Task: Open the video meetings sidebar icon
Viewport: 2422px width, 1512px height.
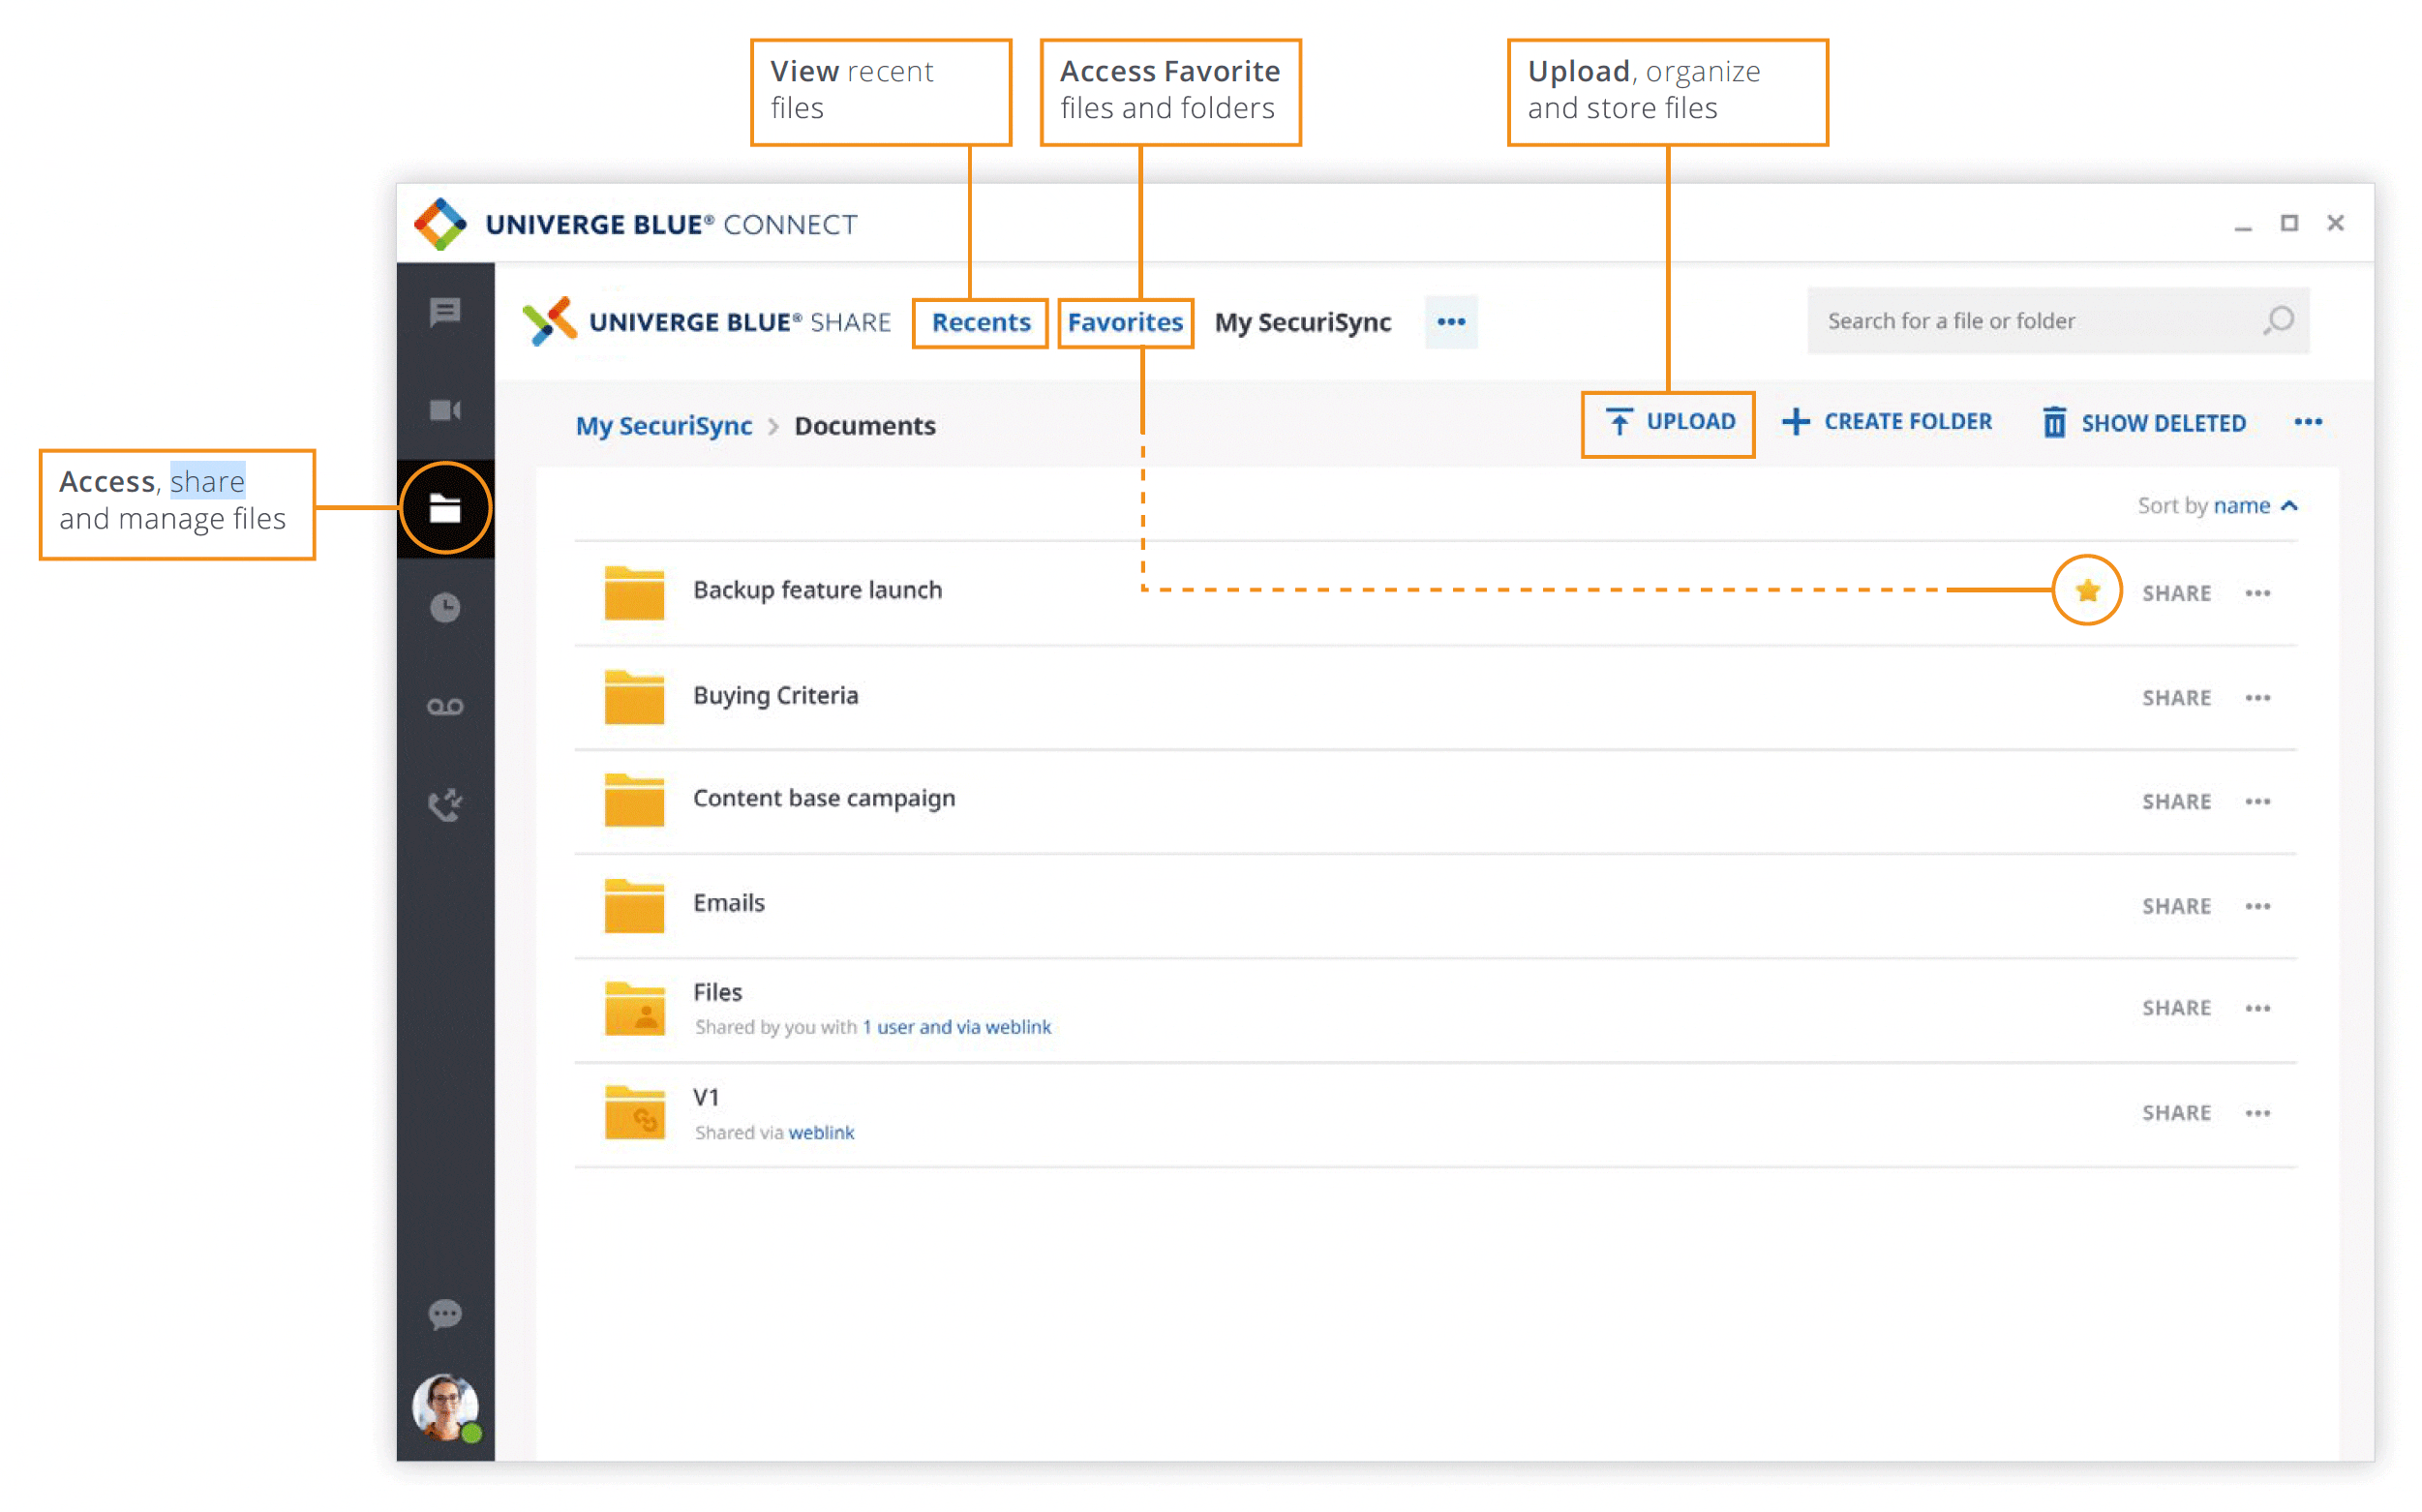Action: (x=445, y=410)
